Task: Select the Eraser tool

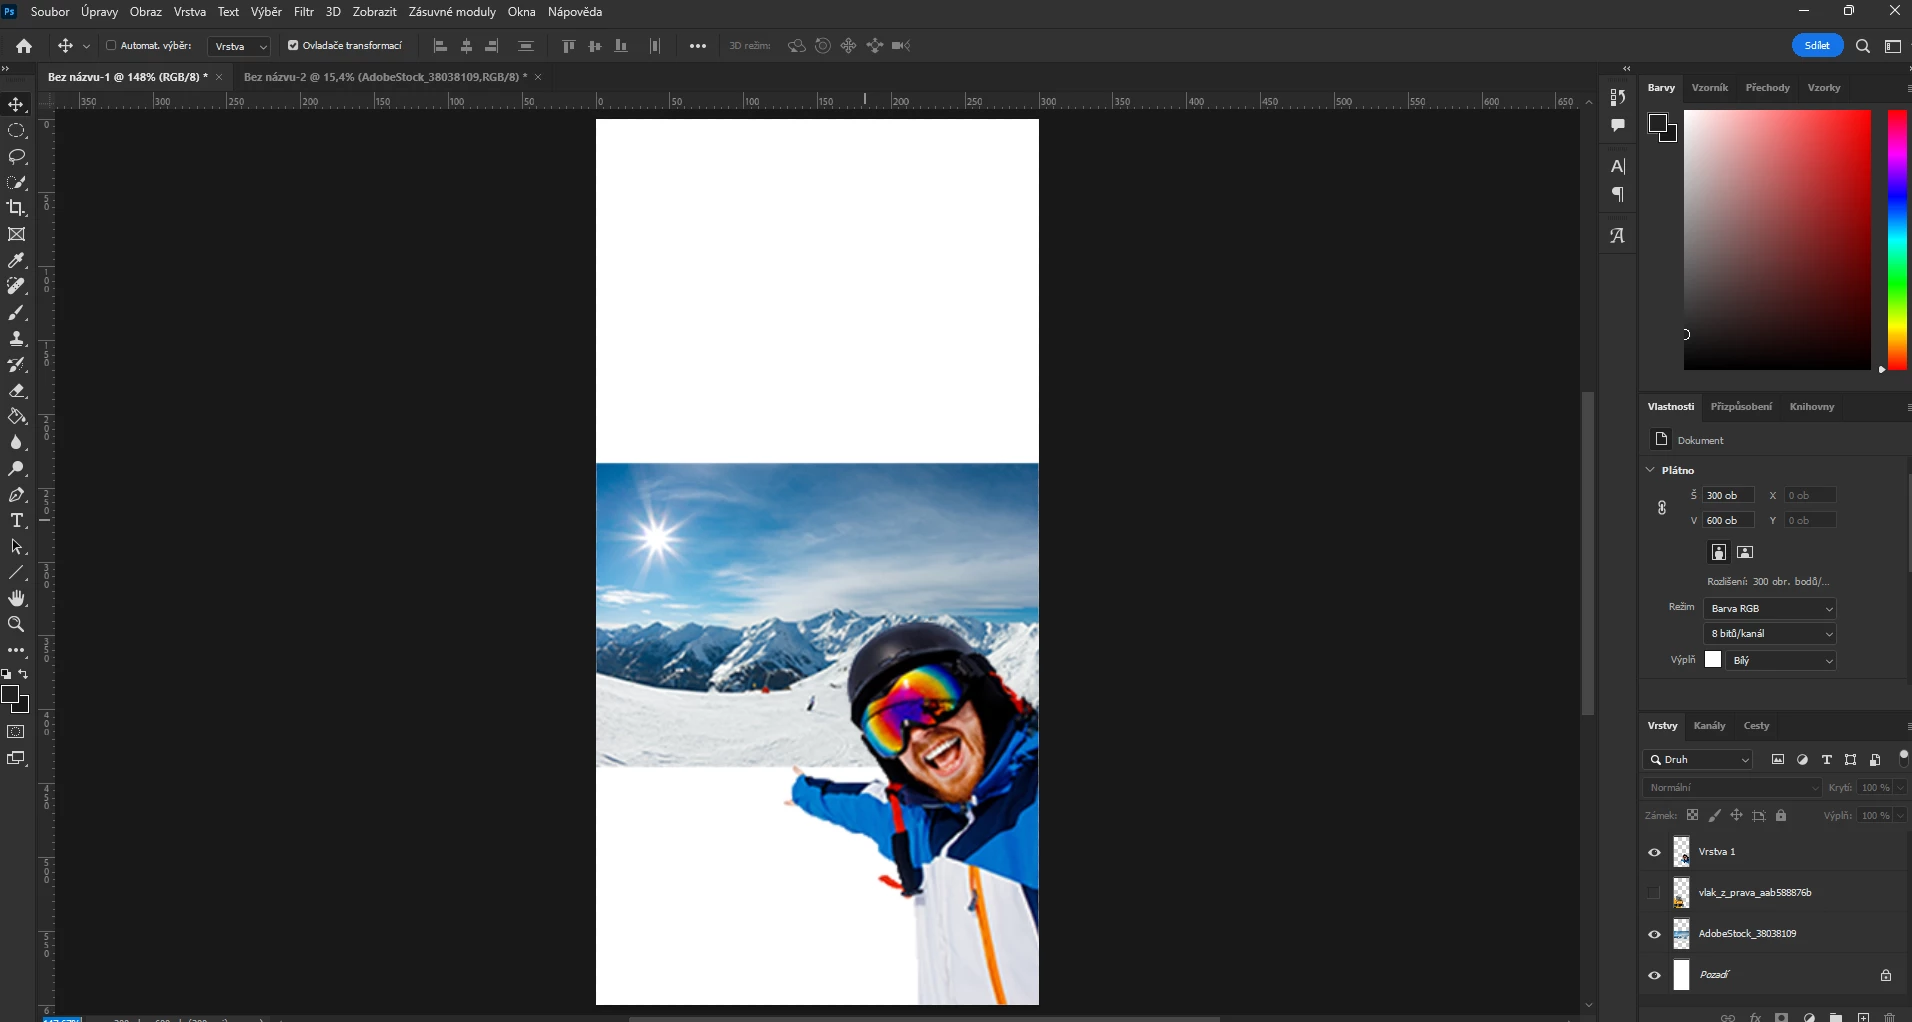Action: [17, 390]
